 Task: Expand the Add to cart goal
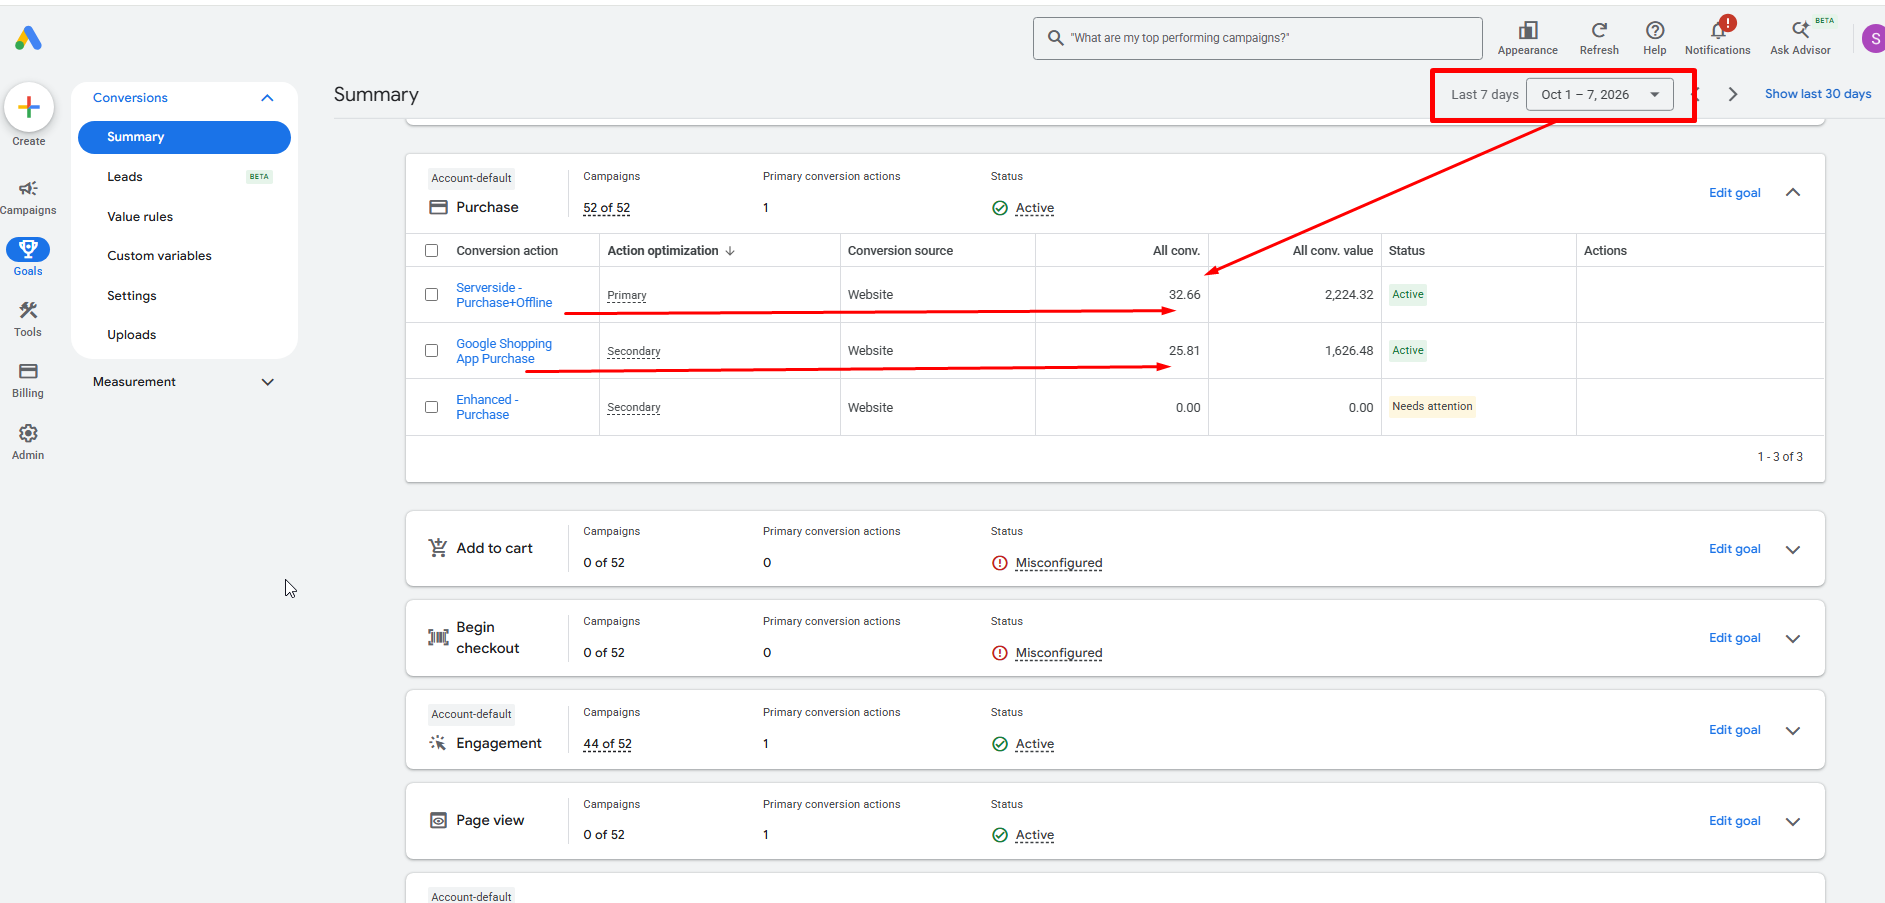coord(1793,549)
